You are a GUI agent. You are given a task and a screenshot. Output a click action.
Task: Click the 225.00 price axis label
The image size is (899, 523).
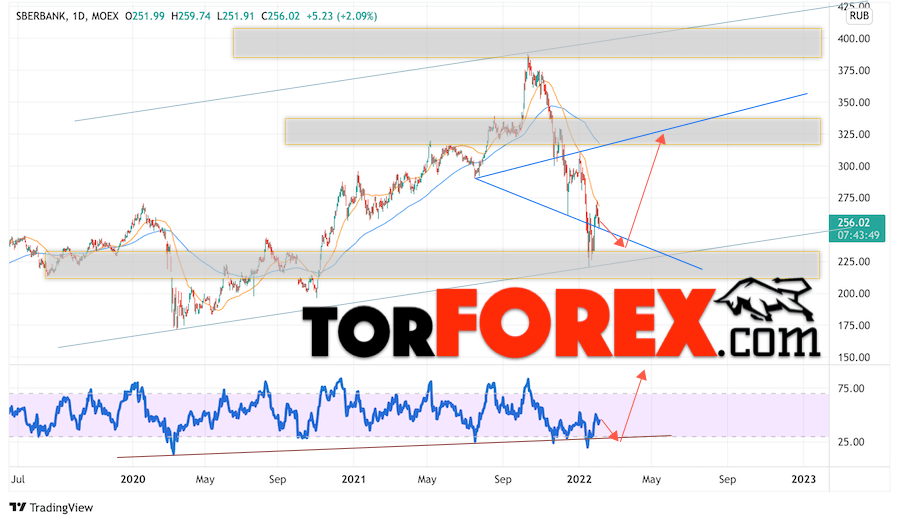point(854,262)
